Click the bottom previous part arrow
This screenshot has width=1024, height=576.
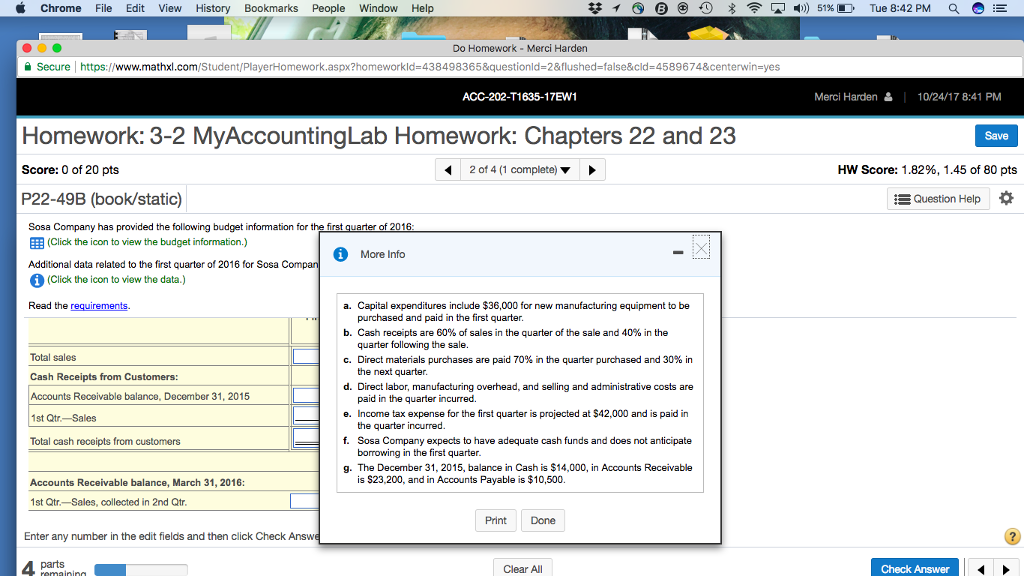[x=980, y=569]
